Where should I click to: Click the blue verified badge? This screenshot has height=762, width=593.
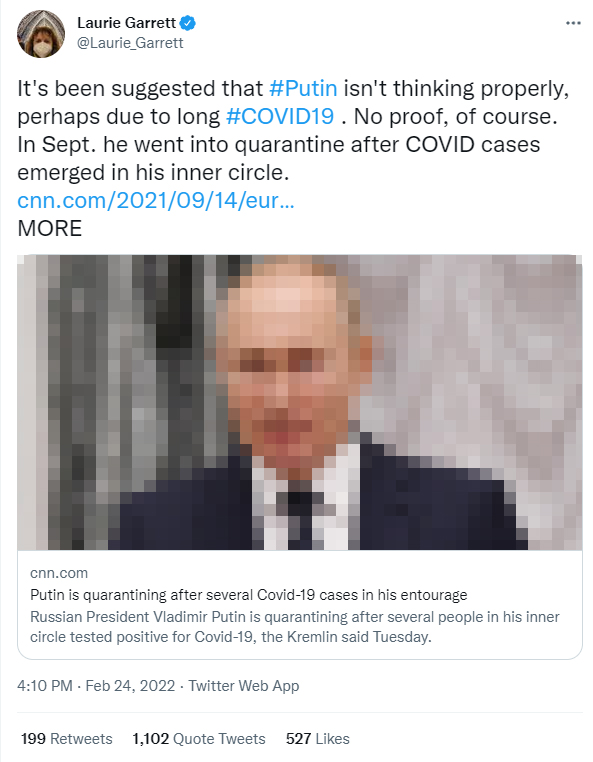click(x=188, y=23)
